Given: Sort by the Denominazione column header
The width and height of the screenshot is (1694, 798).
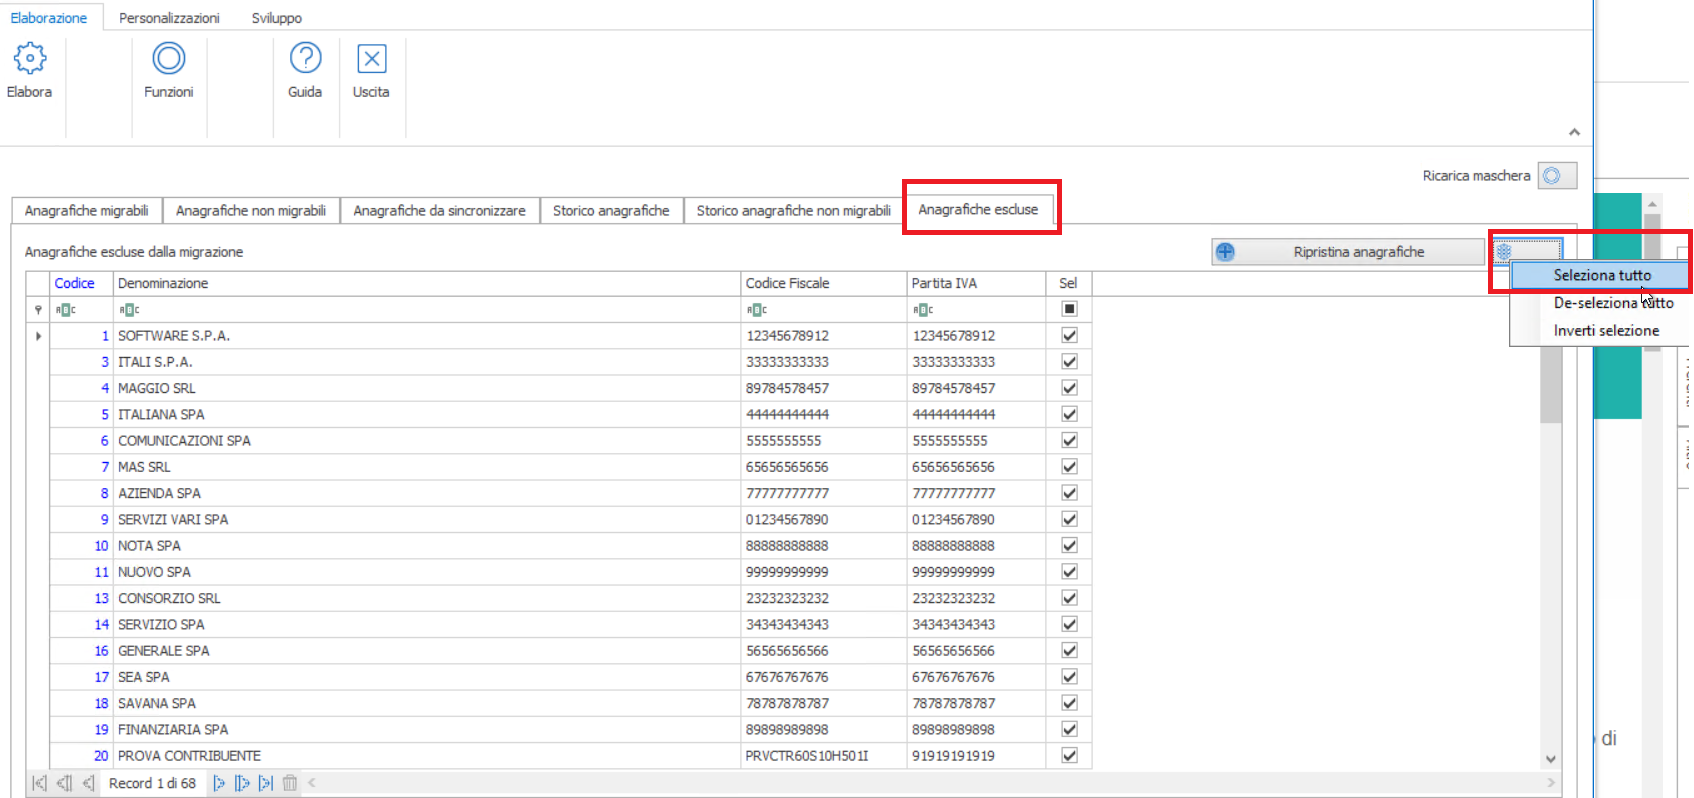Looking at the screenshot, I should tap(427, 284).
